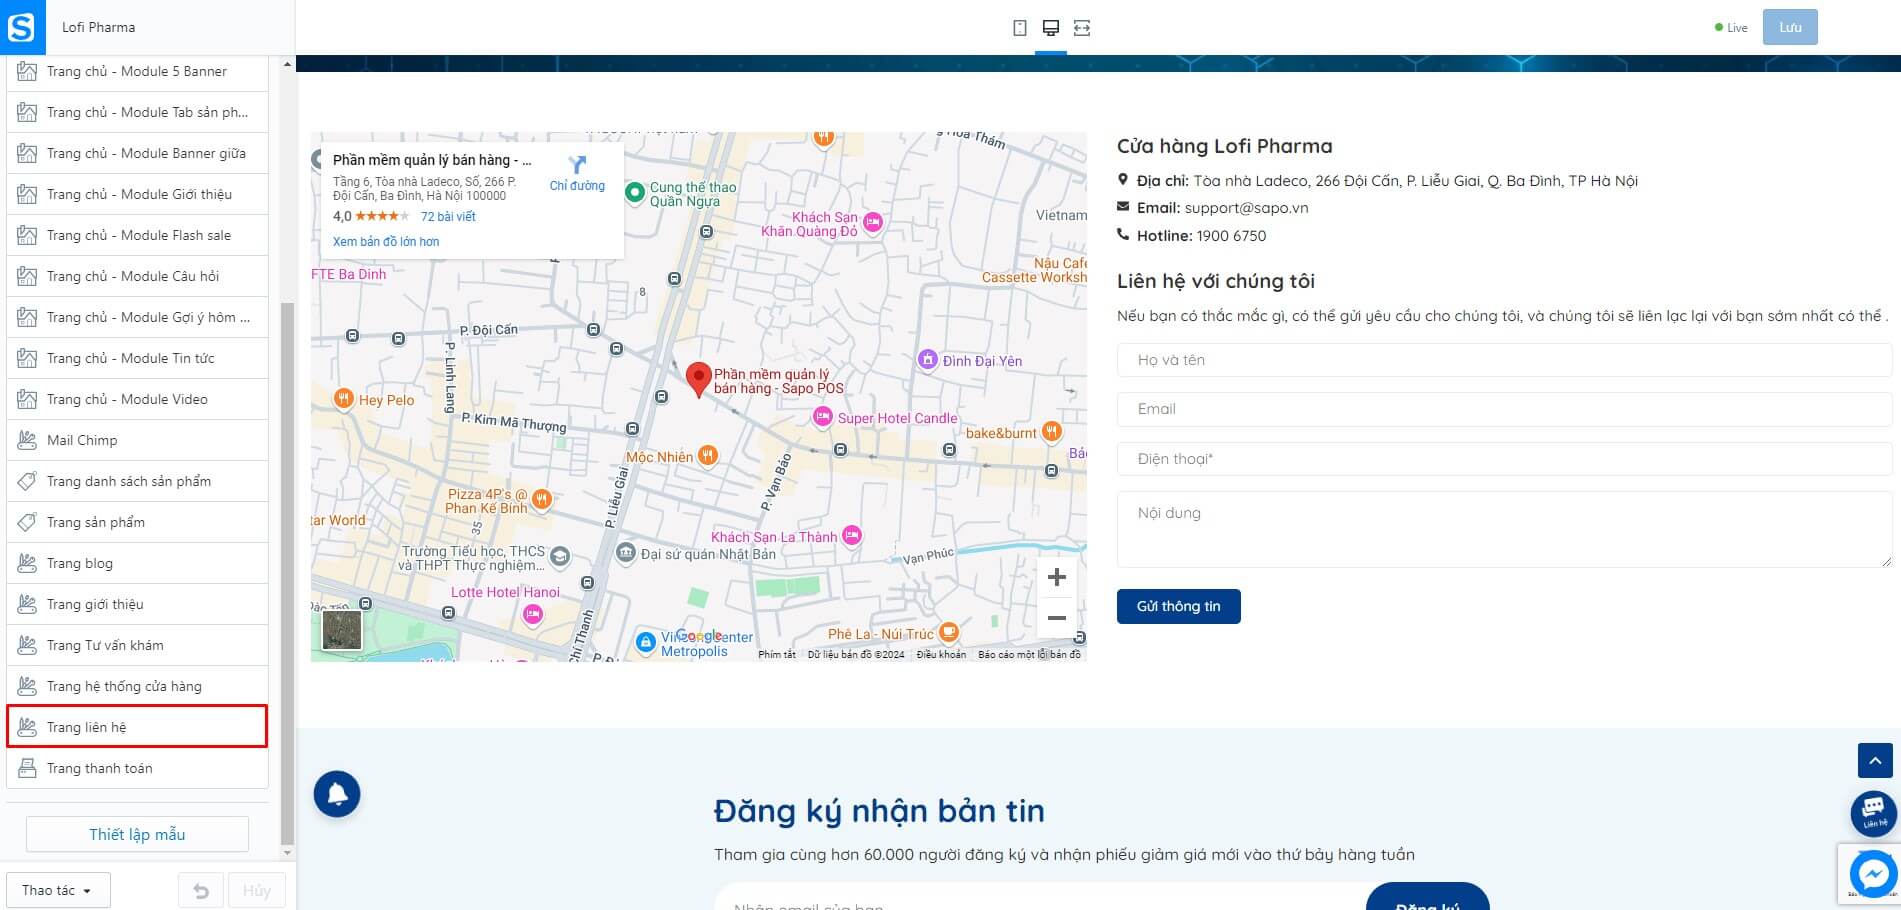1901x910 pixels.
Task: Open Trang chủ - Module Giới thiệu section
Action: click(138, 194)
